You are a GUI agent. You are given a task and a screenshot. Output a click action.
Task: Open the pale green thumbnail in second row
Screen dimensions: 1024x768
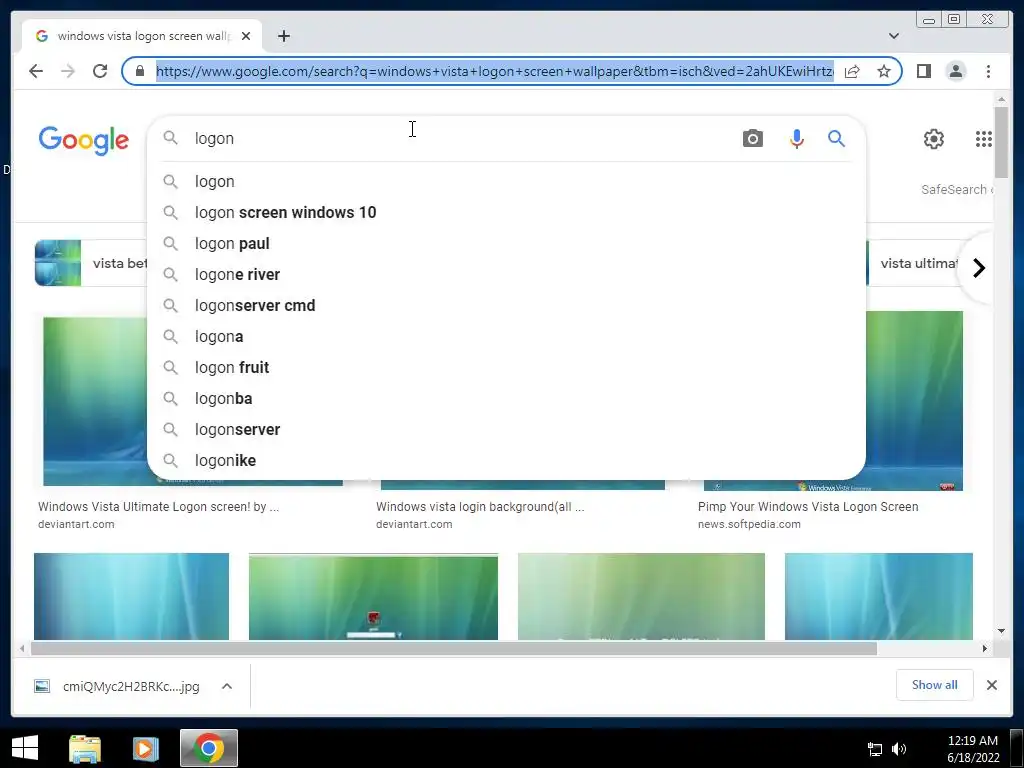641,597
